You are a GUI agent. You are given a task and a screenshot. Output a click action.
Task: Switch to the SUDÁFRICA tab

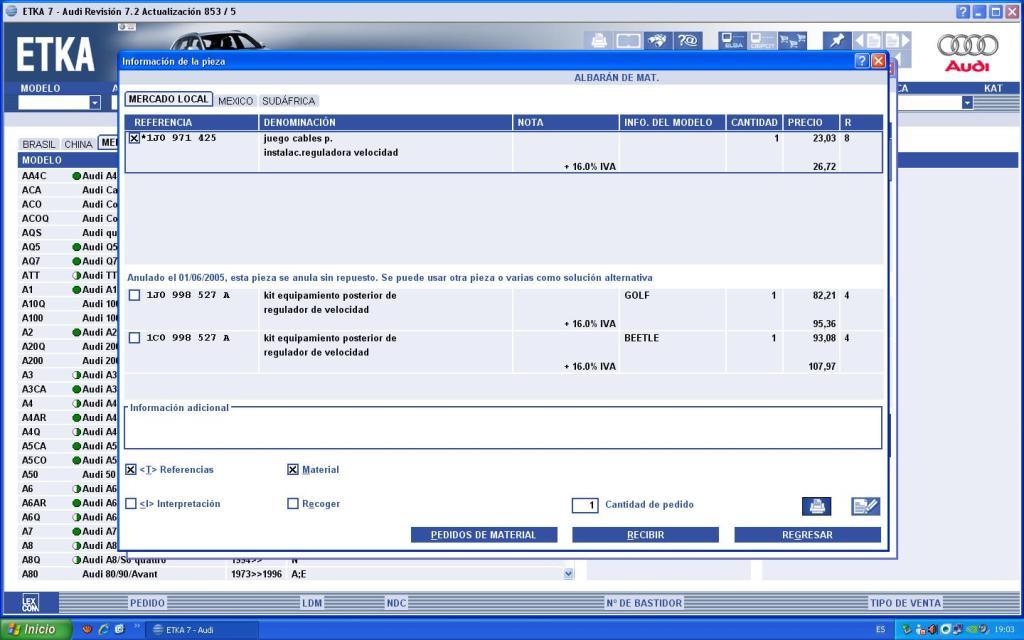(289, 101)
